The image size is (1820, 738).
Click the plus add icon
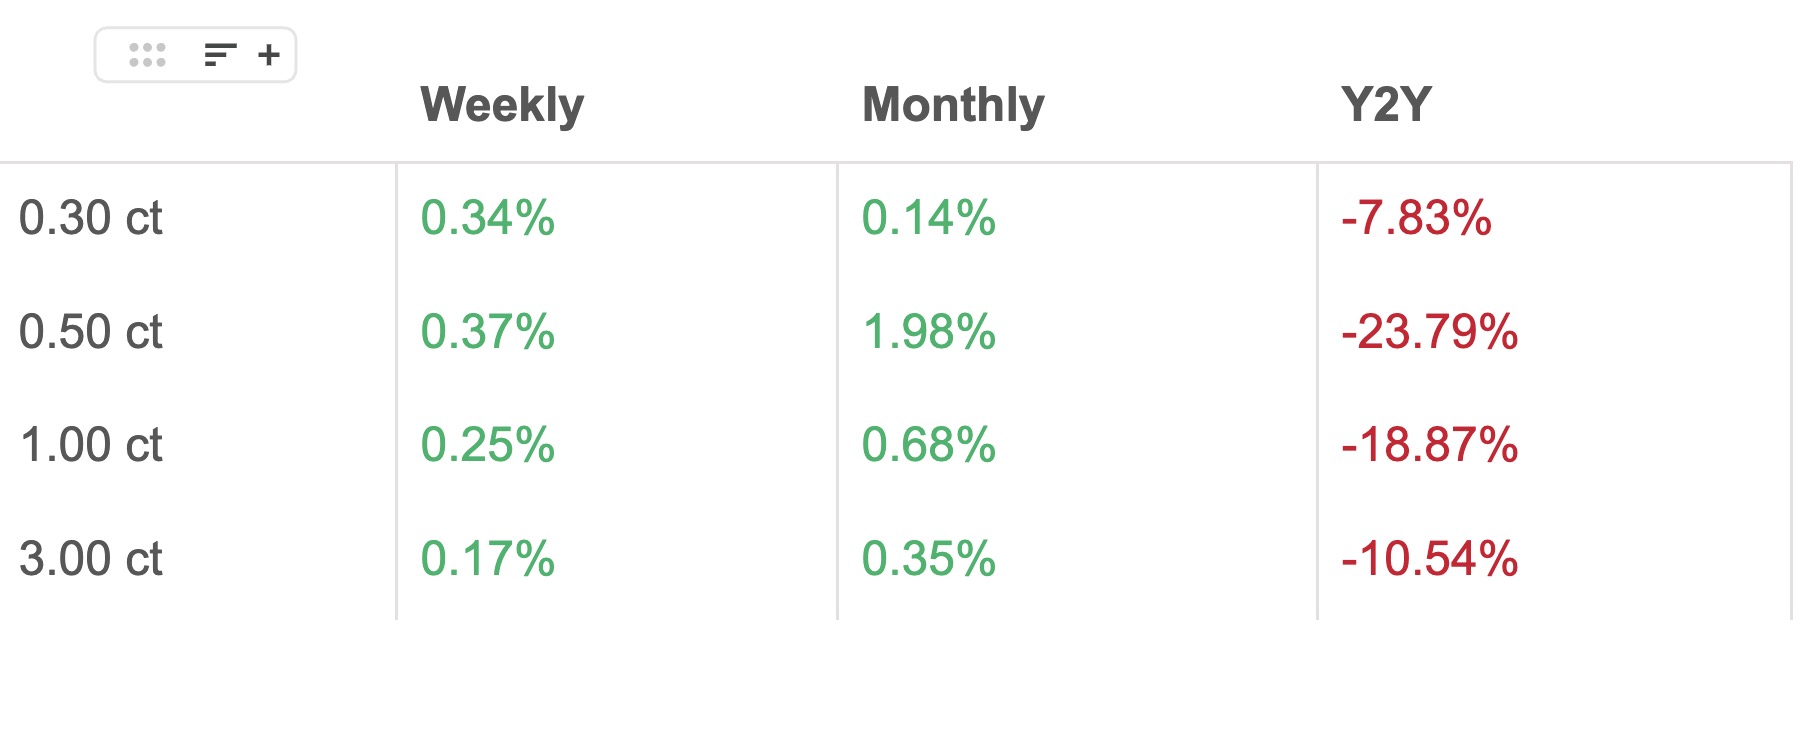(268, 55)
